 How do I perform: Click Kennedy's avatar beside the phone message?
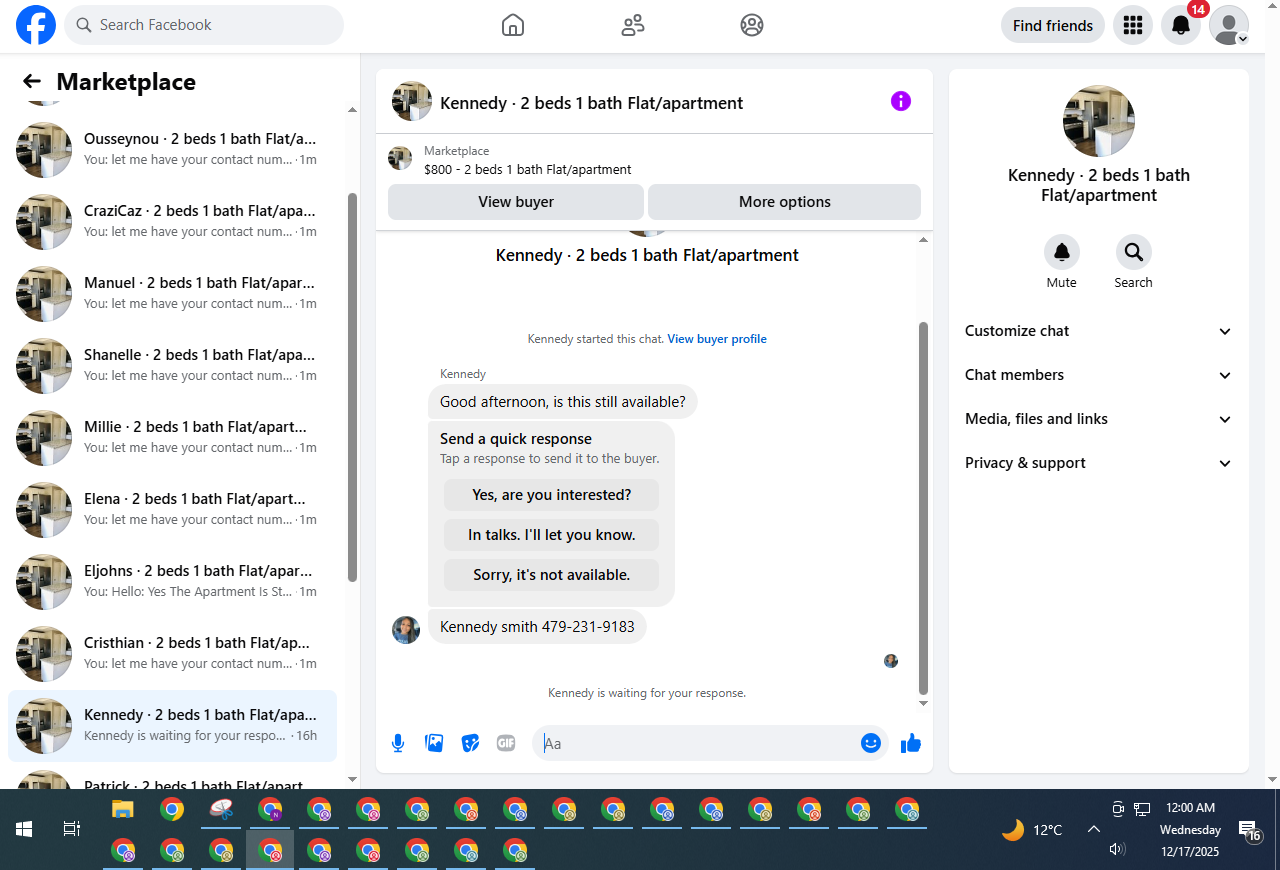pos(406,629)
